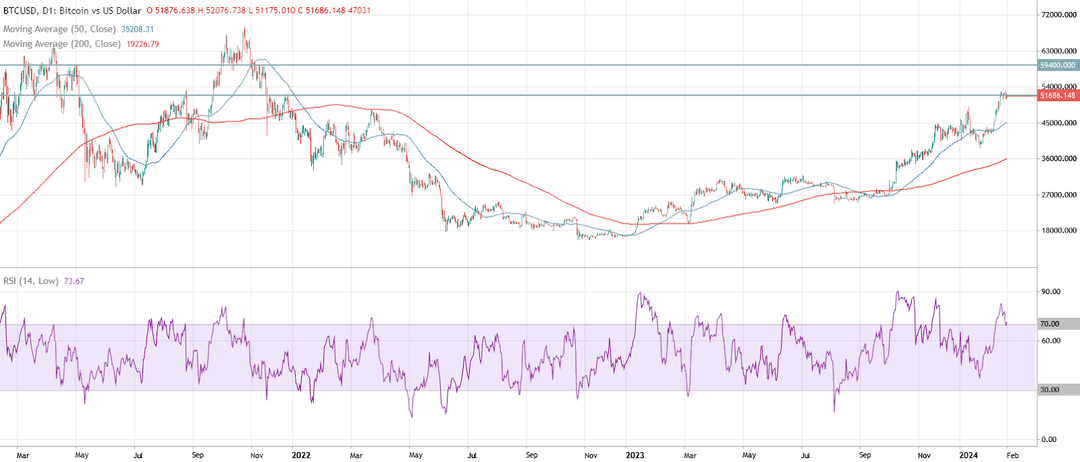Click the Feb label at chart end
Viewport: 1080px width, 462px height.
coord(1007,454)
